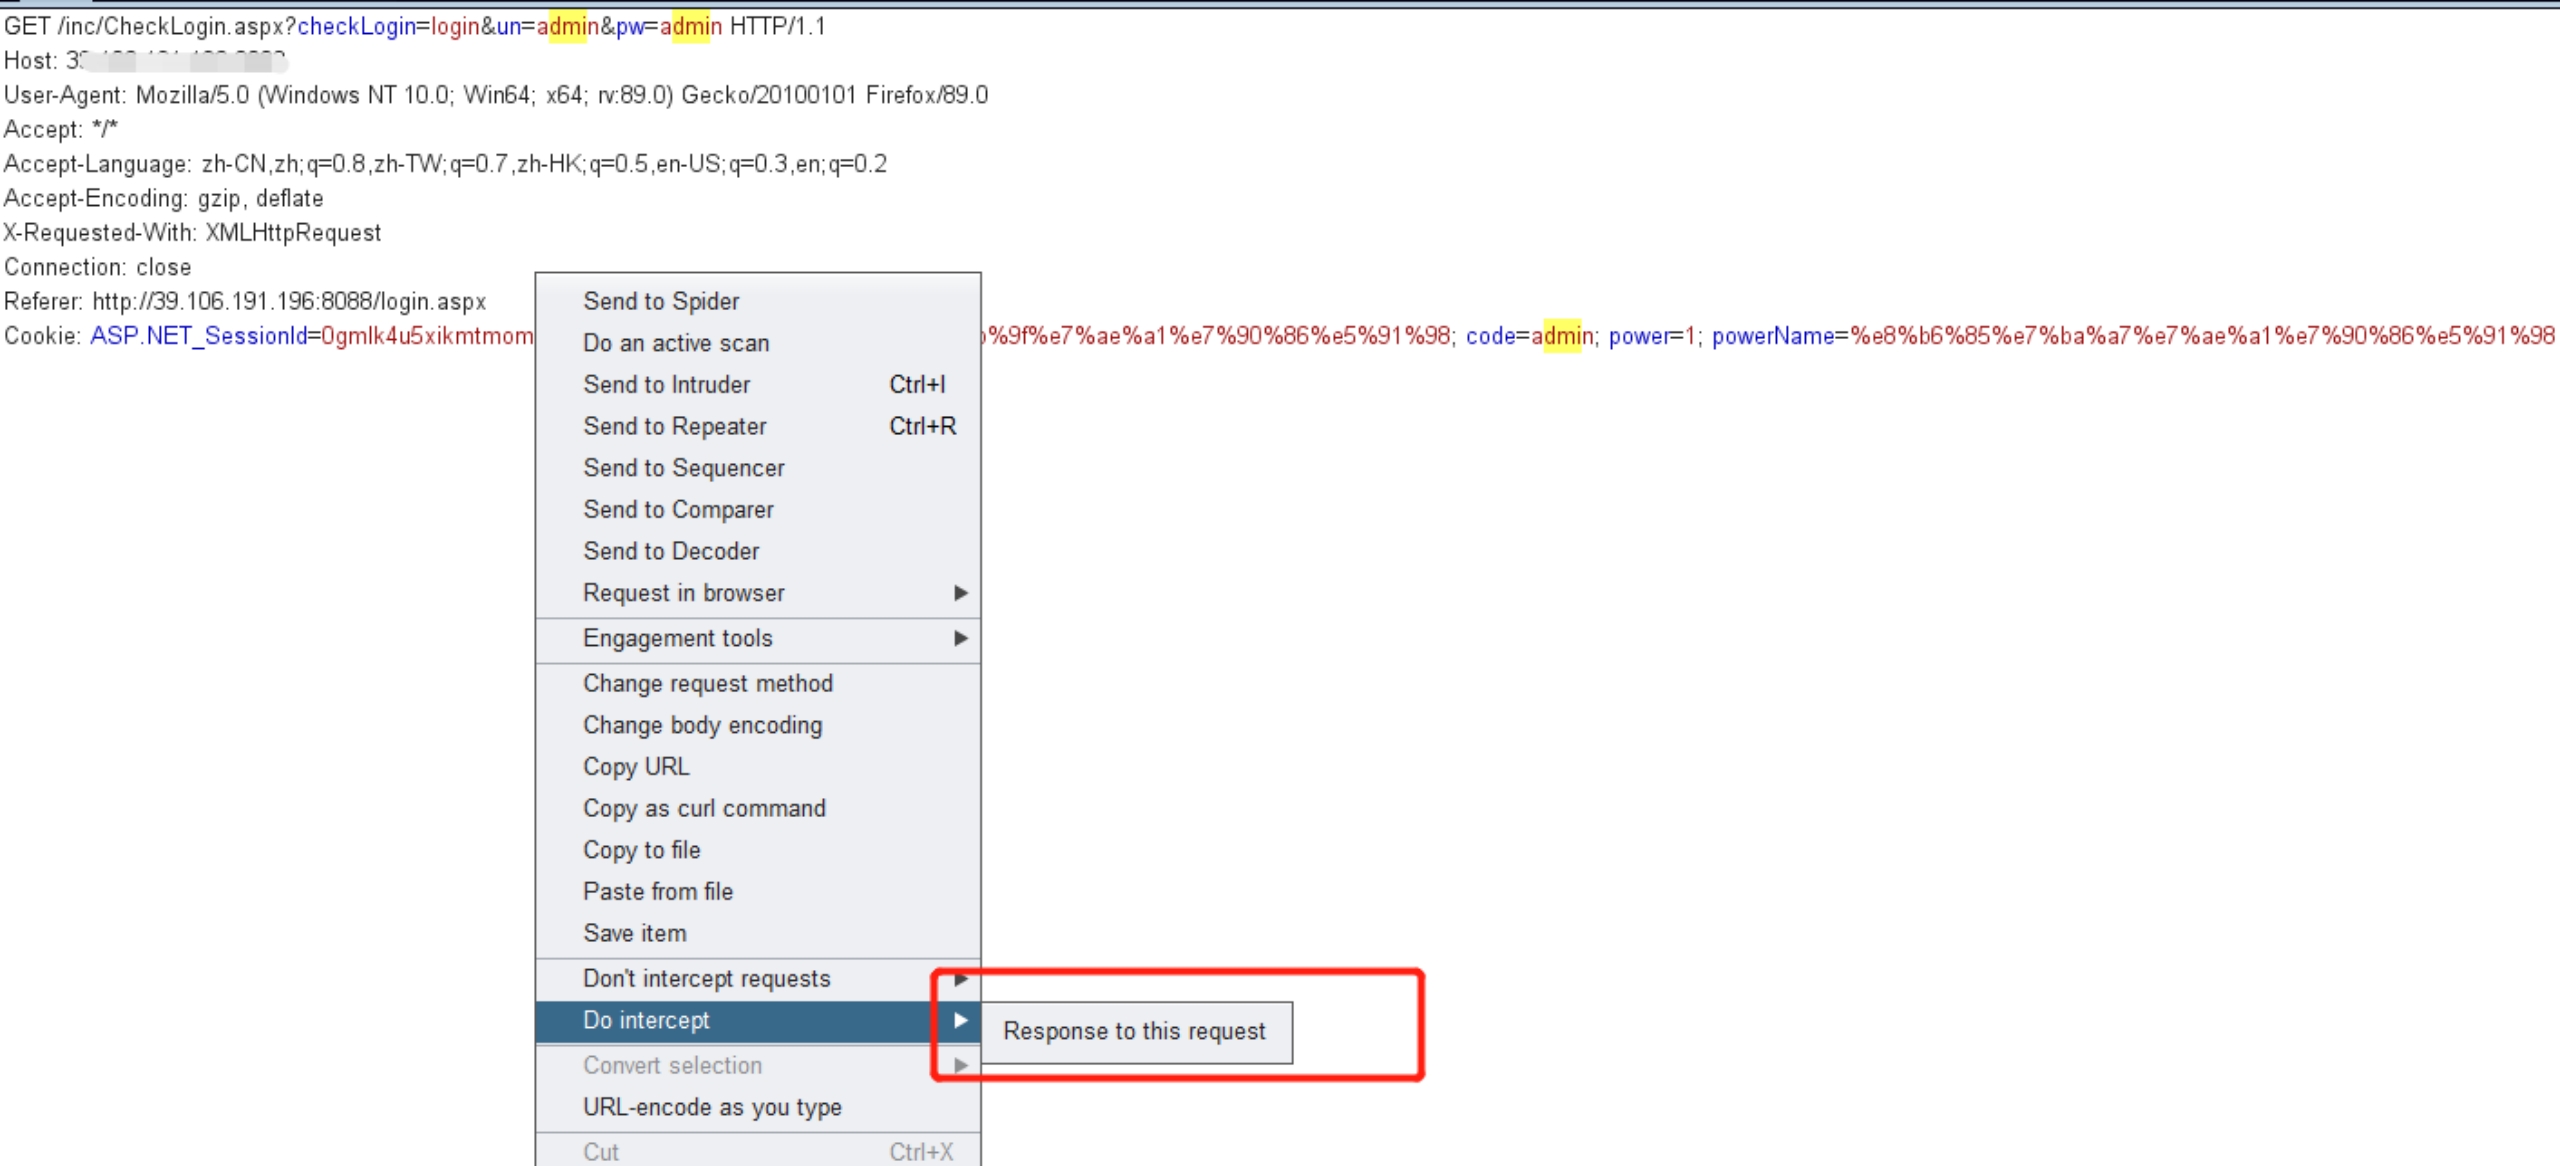Choose Save item option
Viewport: 2560px width, 1166px height.
click(x=634, y=933)
